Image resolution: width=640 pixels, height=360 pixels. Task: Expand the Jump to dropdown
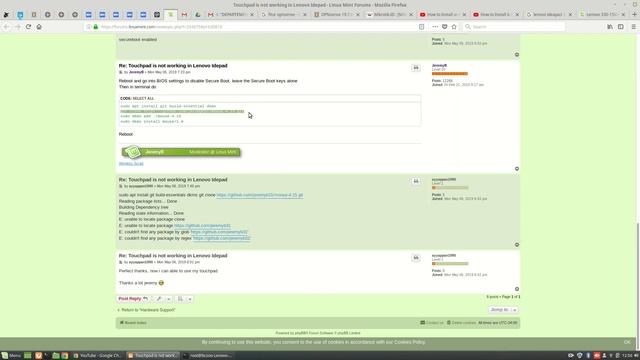pos(504,310)
